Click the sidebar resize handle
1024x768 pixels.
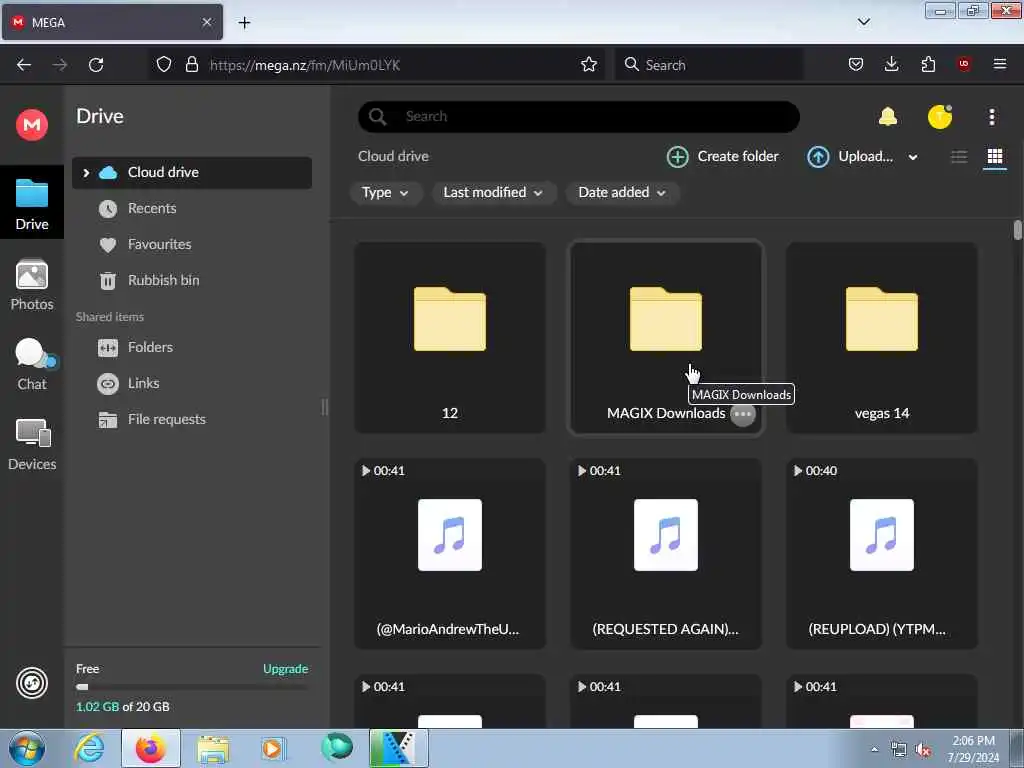click(325, 407)
